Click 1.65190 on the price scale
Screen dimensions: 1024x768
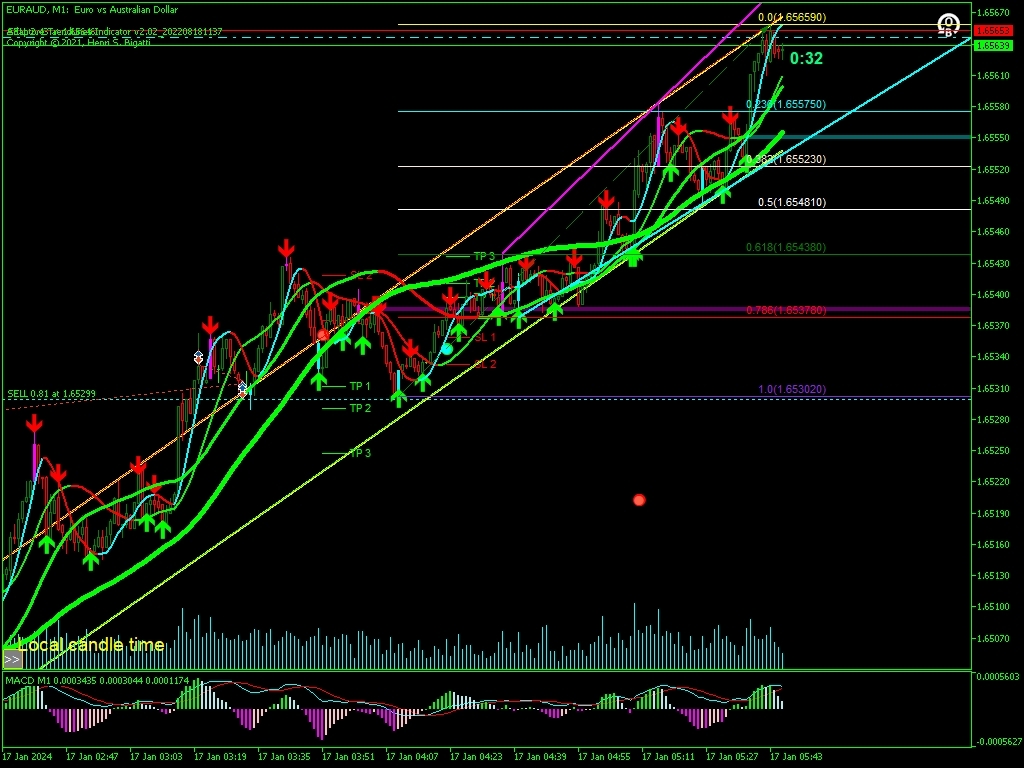993,513
